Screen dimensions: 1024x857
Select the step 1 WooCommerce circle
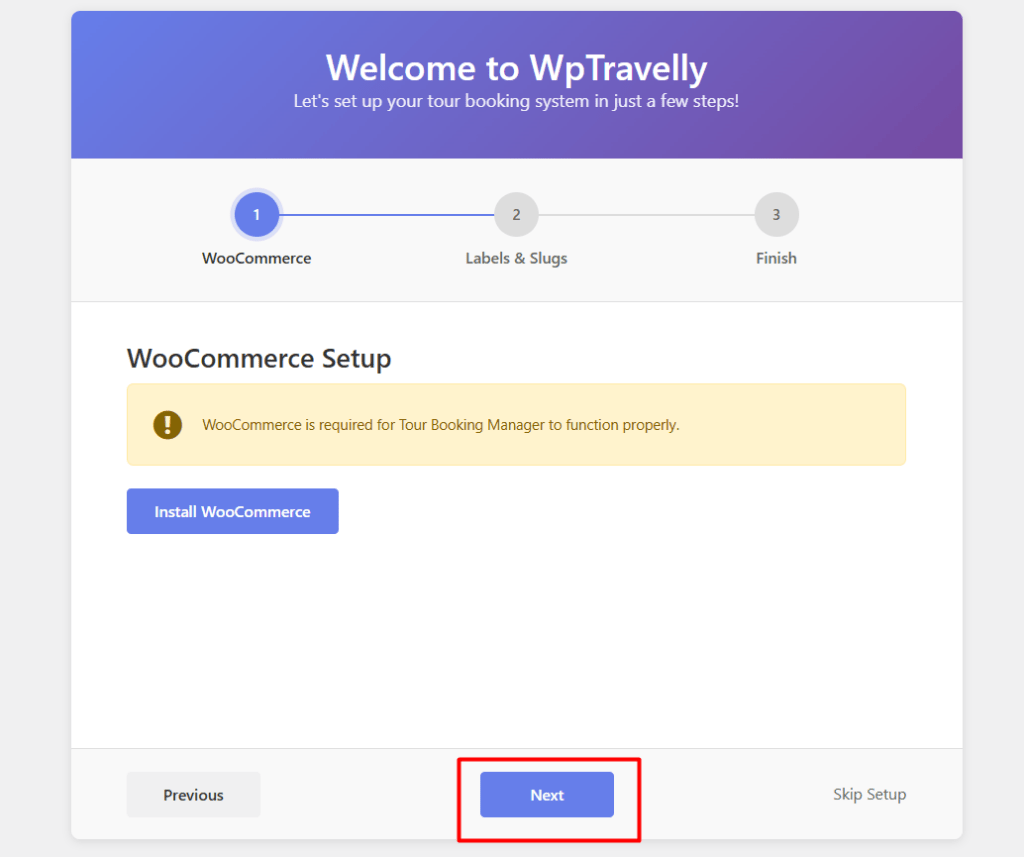pos(257,214)
